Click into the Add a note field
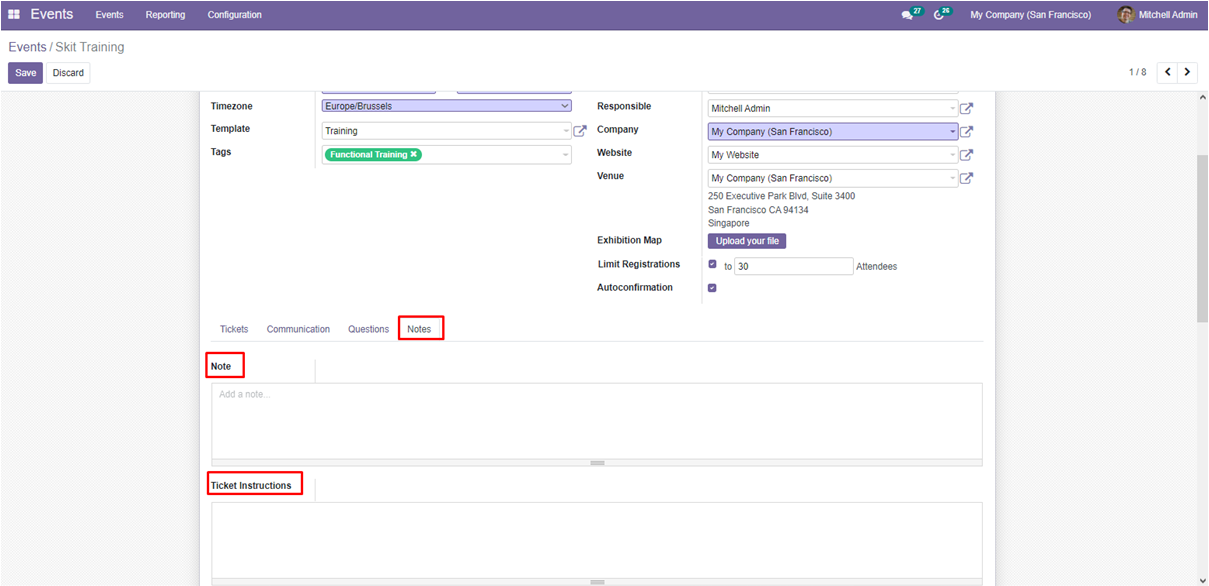 click(x=596, y=420)
